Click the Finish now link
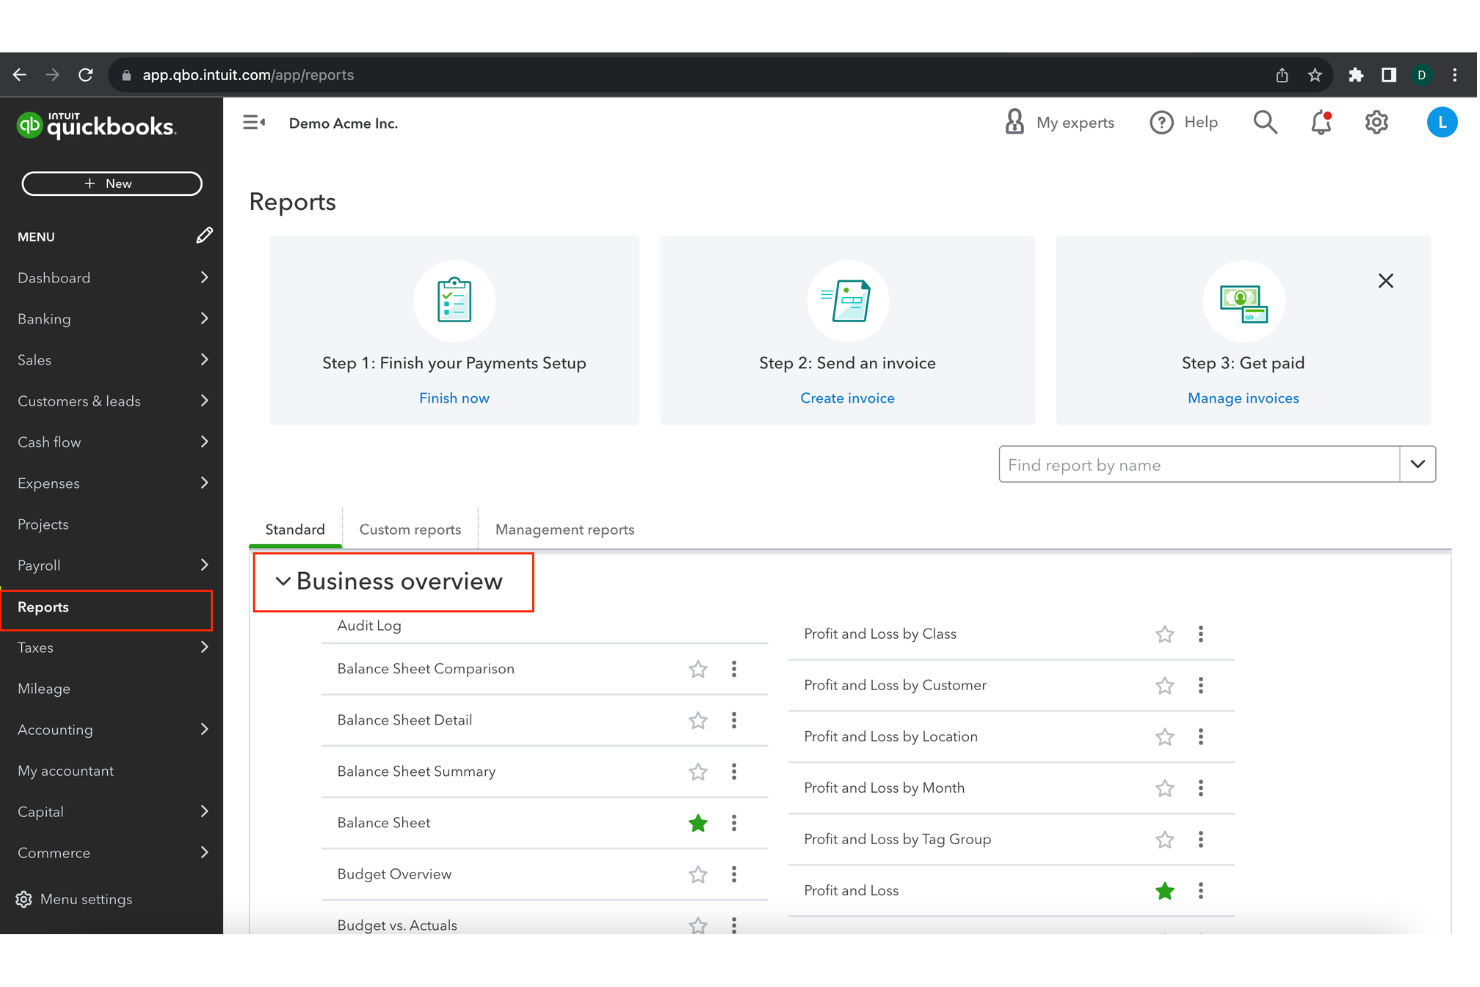1480x987 pixels. tap(454, 397)
